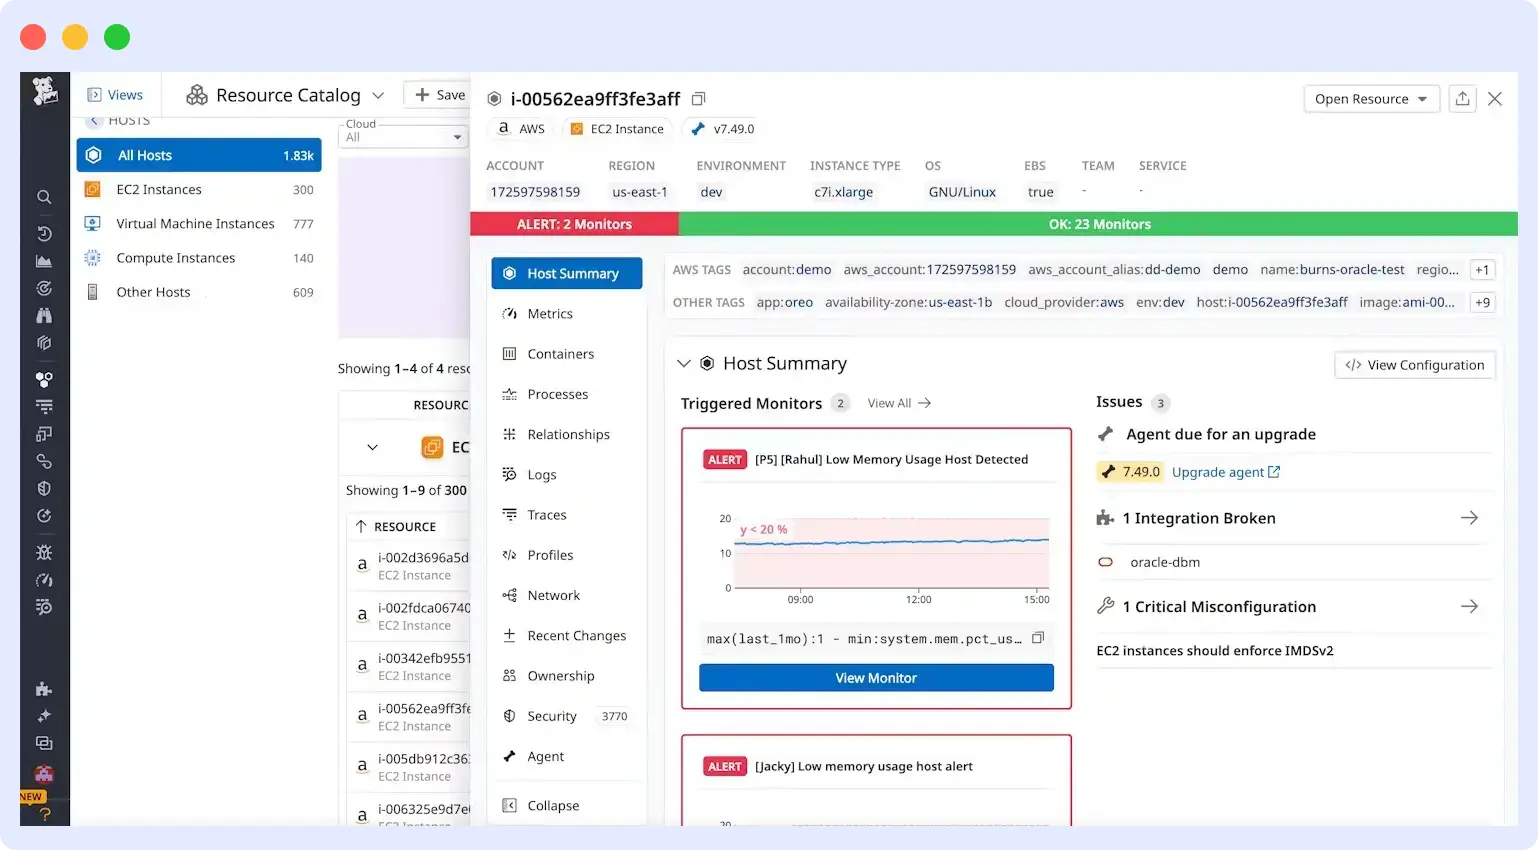Click the export icon beside Open Resource
Screen dimensions: 1538x850
1462,98
